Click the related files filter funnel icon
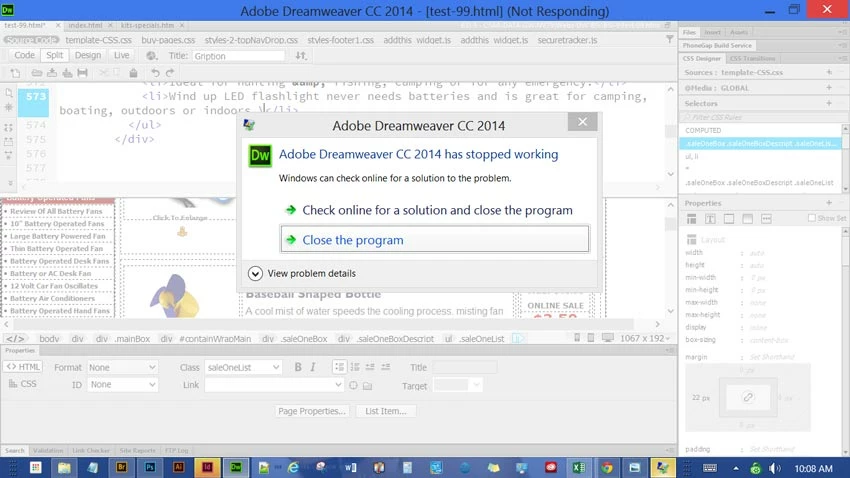This screenshot has width=850, height=478. pyautogui.click(x=669, y=39)
